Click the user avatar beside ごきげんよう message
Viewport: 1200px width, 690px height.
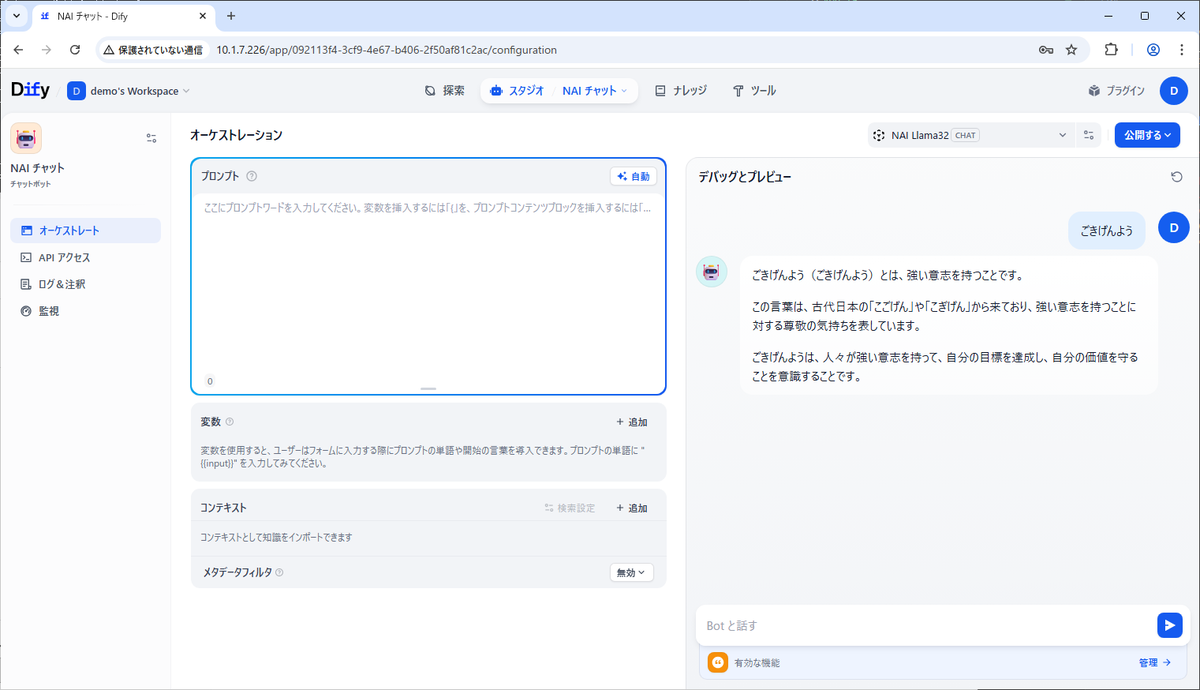(1174, 228)
